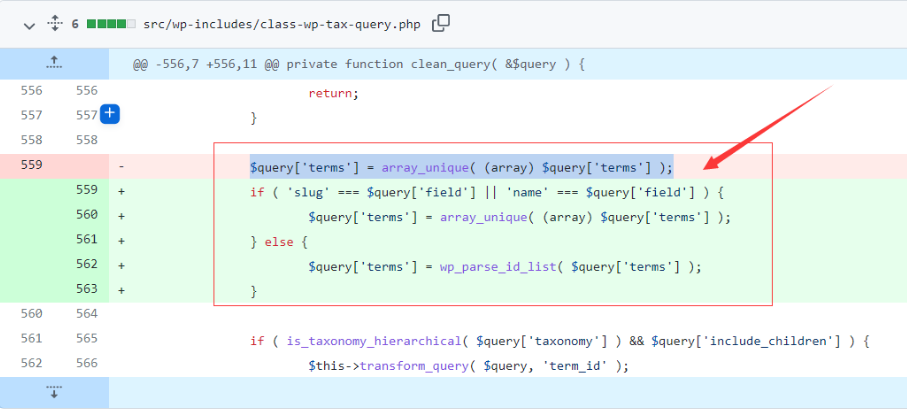Click the minus marker on deleted line
Viewport: 907px width, 413px height.
(121, 167)
